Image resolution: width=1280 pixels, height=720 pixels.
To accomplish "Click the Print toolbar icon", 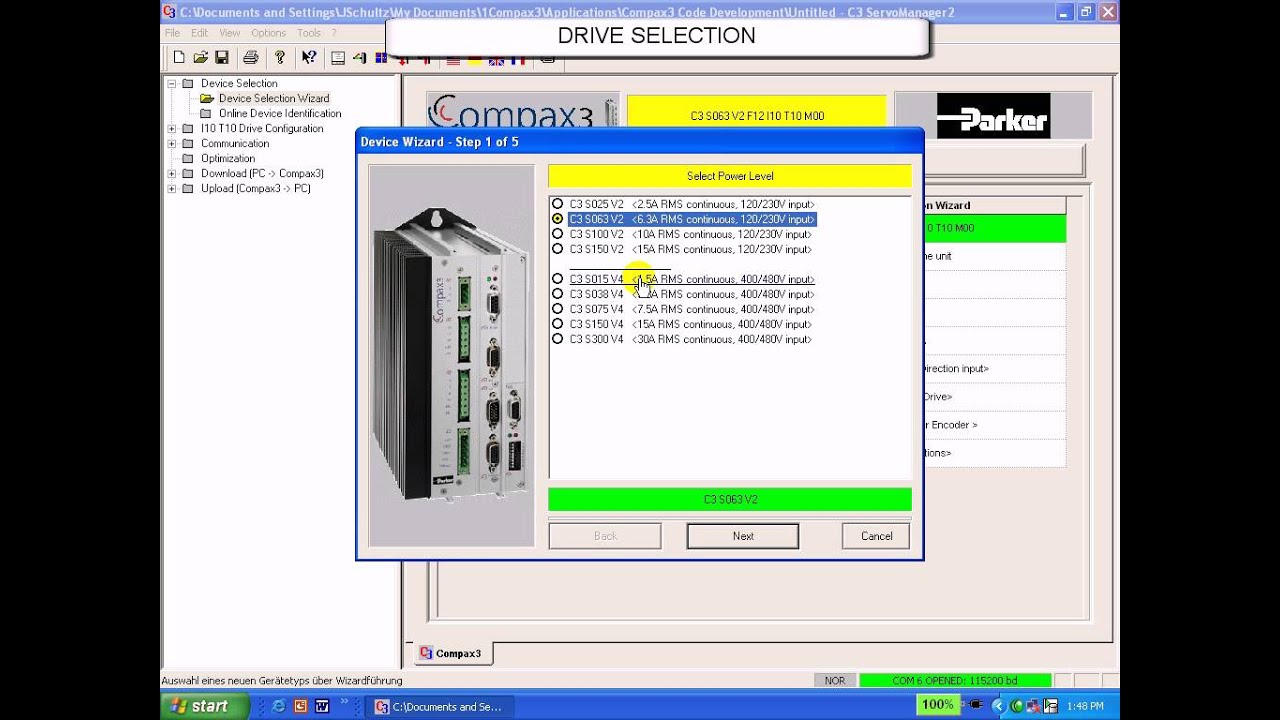I will tap(251, 58).
